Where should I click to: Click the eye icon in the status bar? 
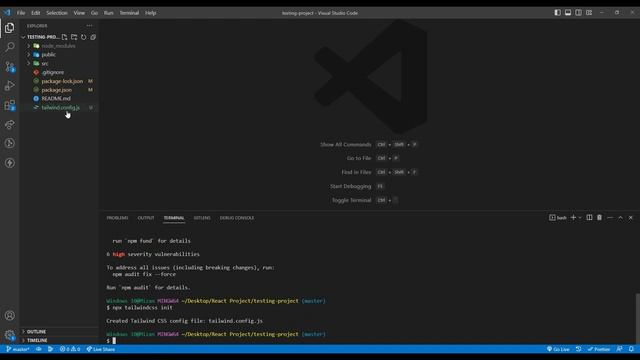coord(38,349)
